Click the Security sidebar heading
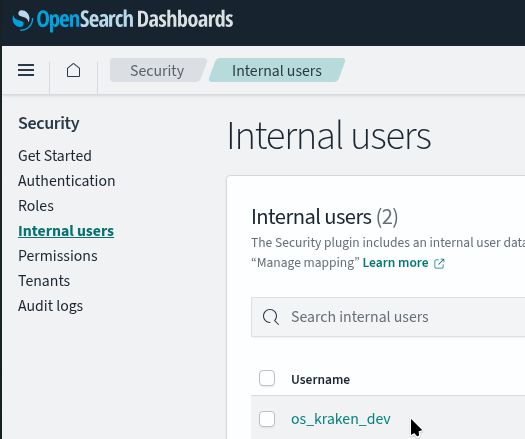This screenshot has height=439, width=525. click(x=49, y=123)
